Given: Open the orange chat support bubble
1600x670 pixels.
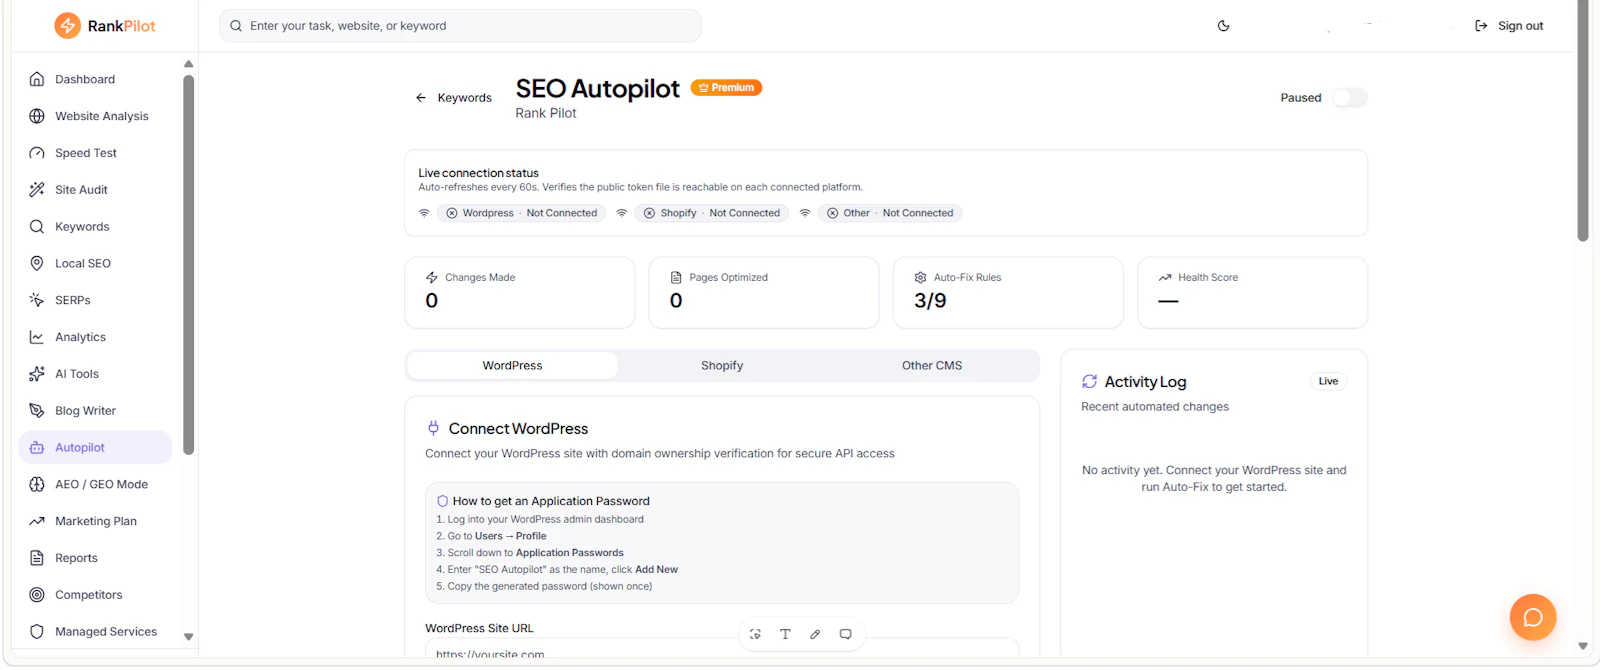Looking at the screenshot, I should [1533, 617].
